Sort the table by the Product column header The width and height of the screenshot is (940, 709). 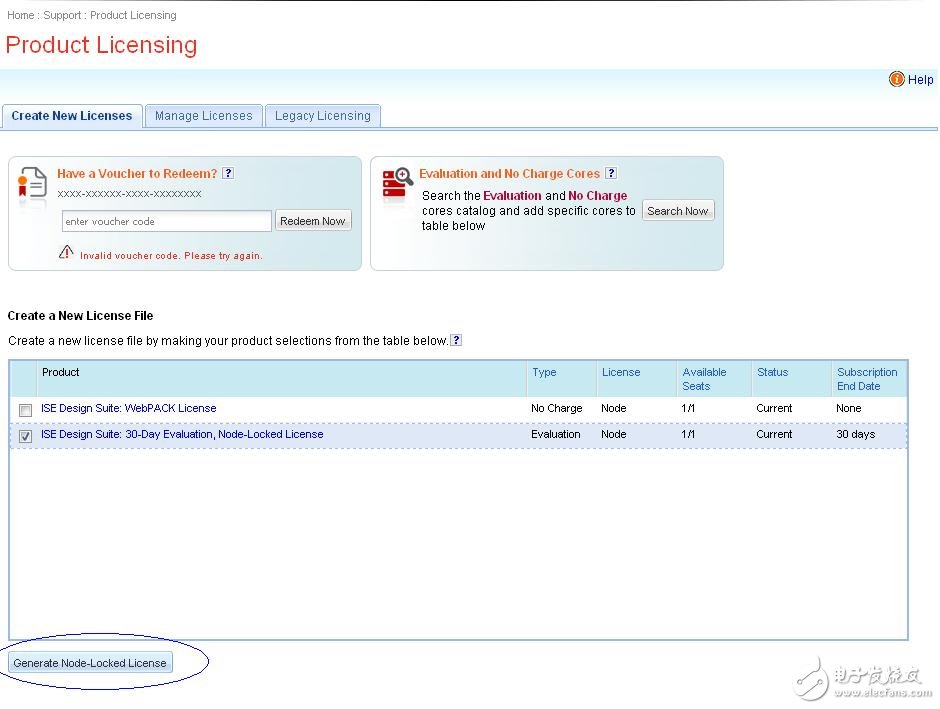[60, 372]
